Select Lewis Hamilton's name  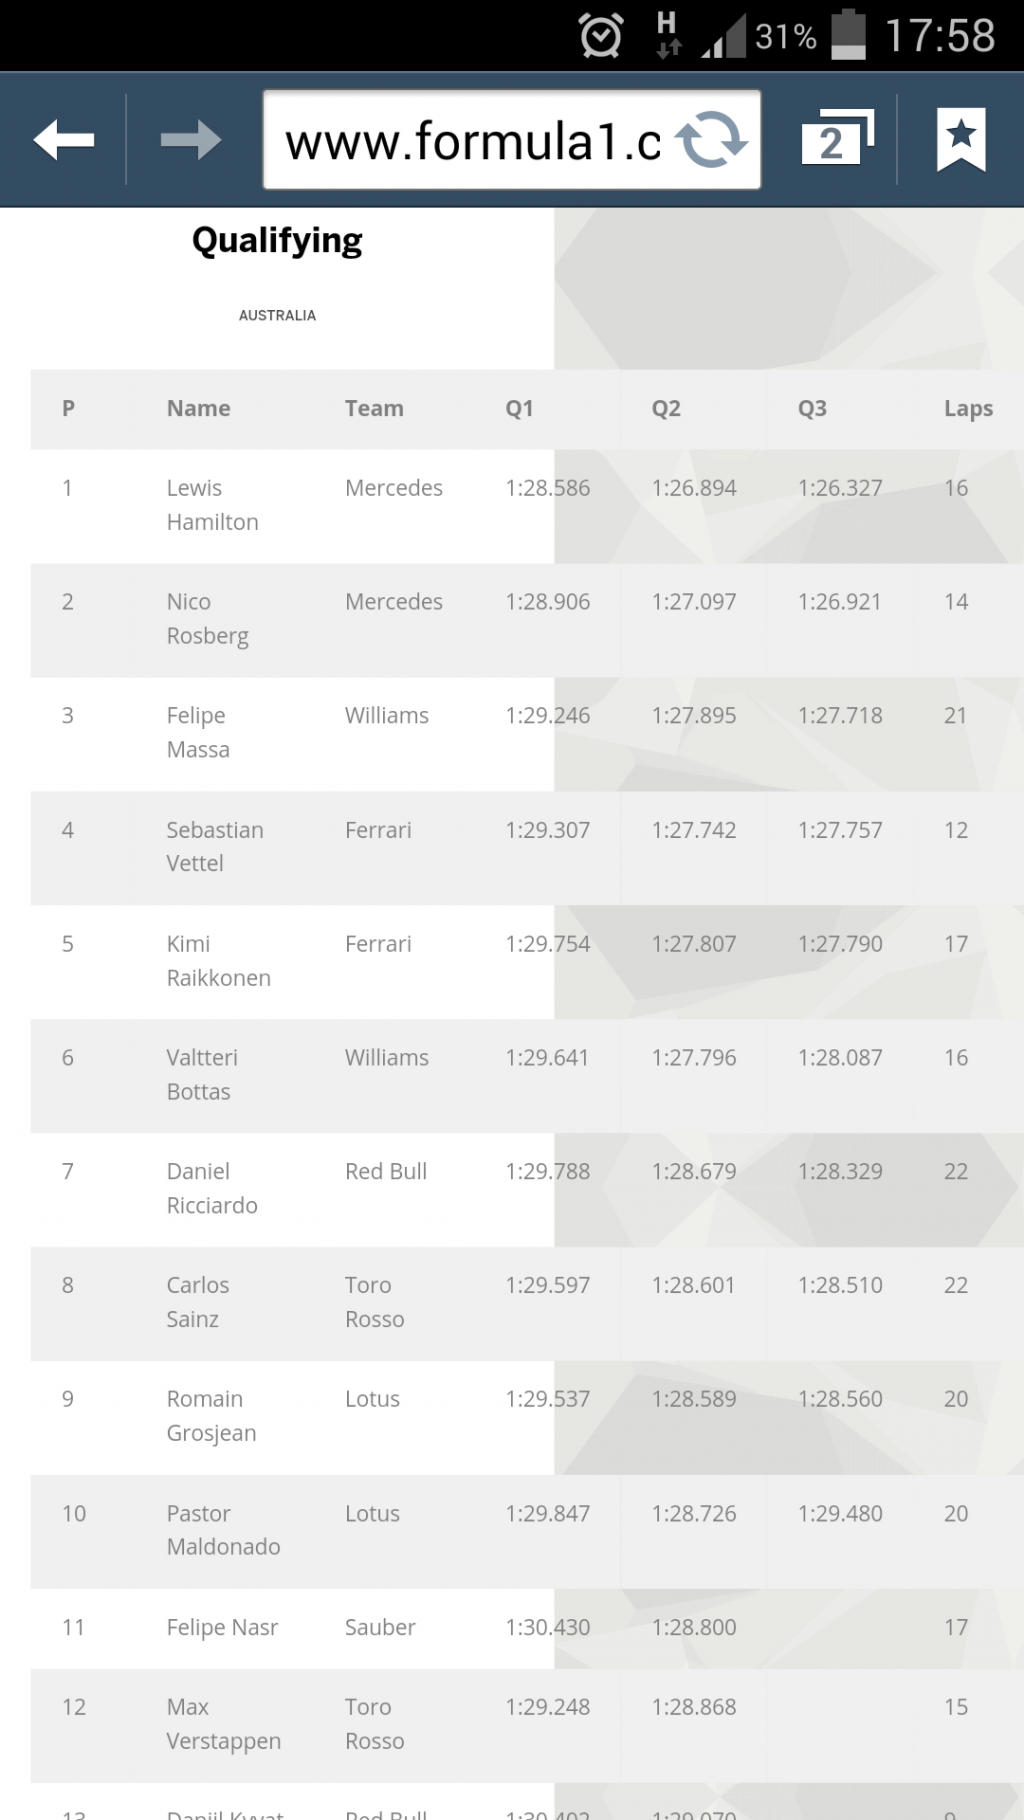point(212,505)
